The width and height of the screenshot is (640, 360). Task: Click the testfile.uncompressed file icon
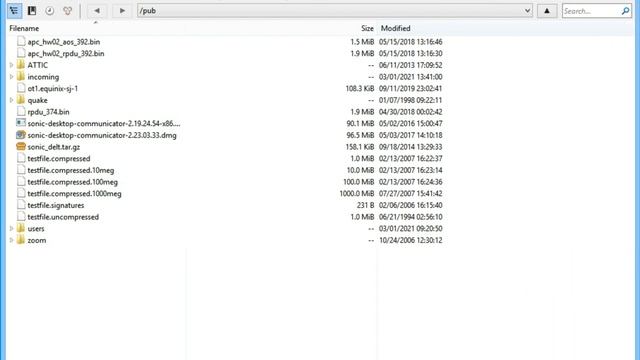click(x=21, y=217)
